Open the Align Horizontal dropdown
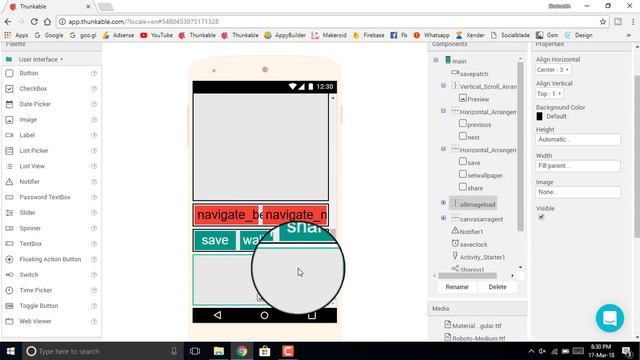The width and height of the screenshot is (640, 360). click(x=553, y=70)
